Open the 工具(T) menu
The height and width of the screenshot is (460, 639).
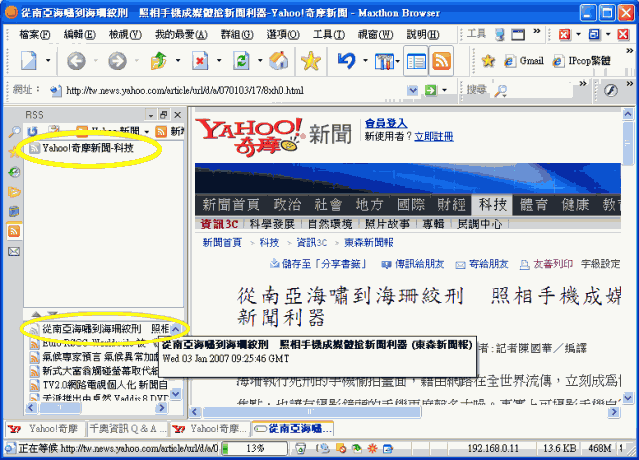(328, 35)
